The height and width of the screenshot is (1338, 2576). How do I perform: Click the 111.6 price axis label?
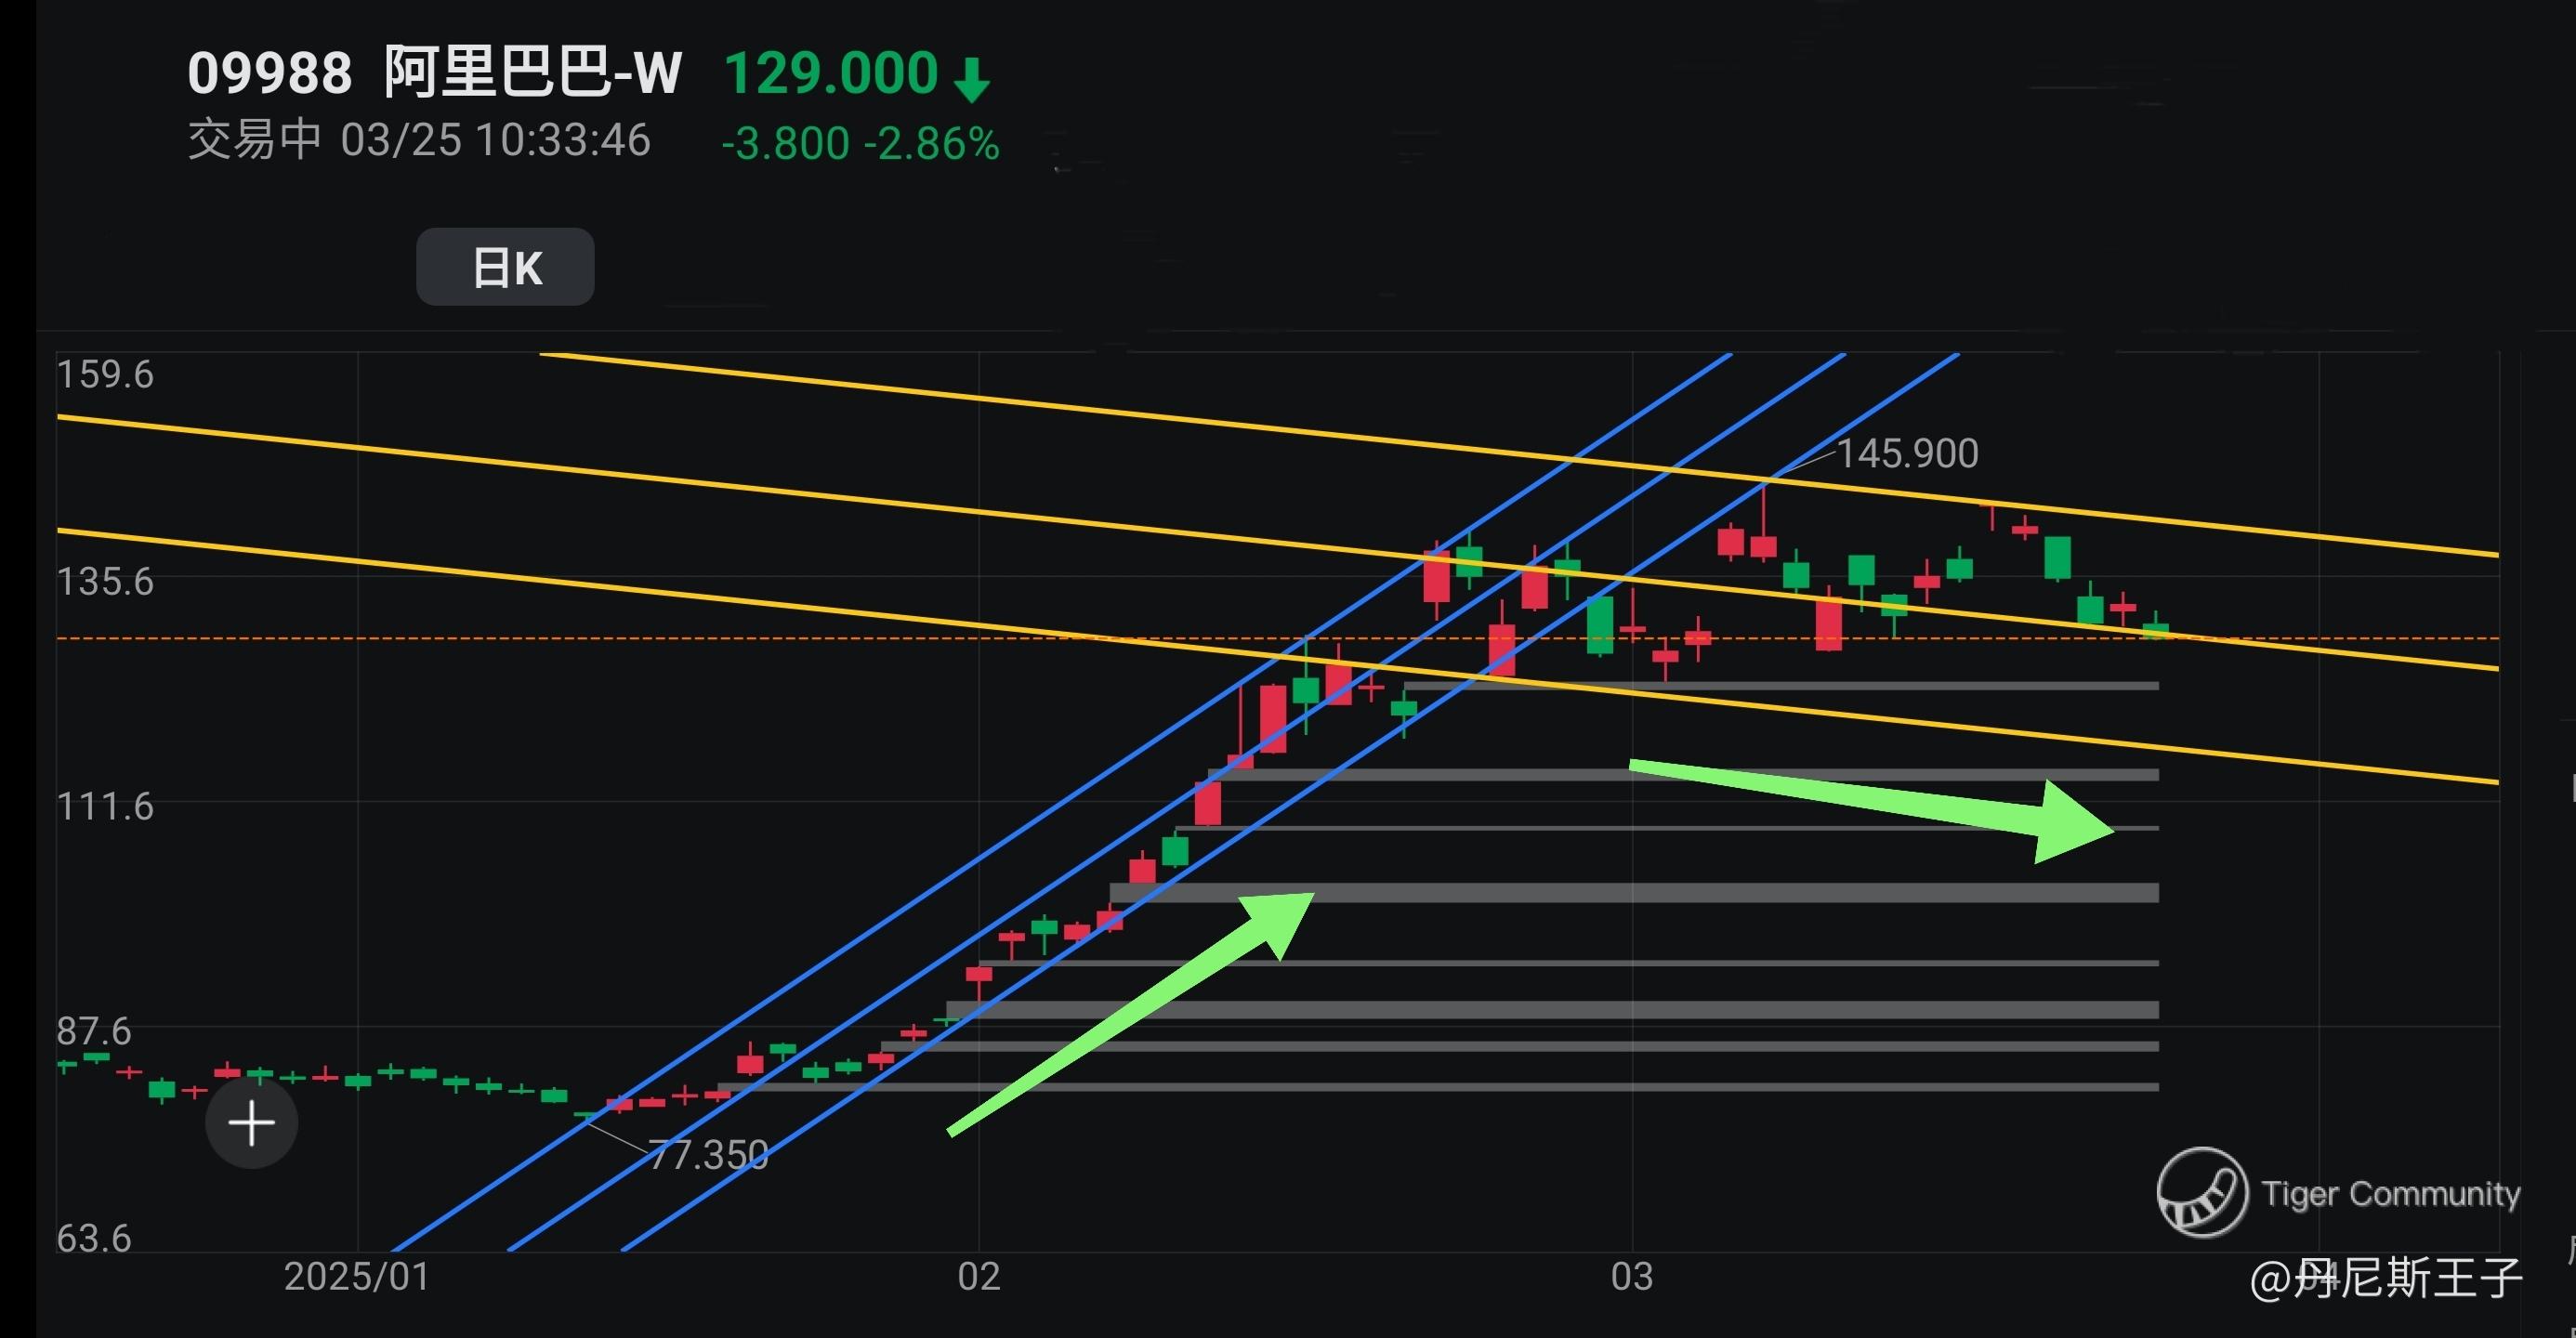[x=105, y=806]
